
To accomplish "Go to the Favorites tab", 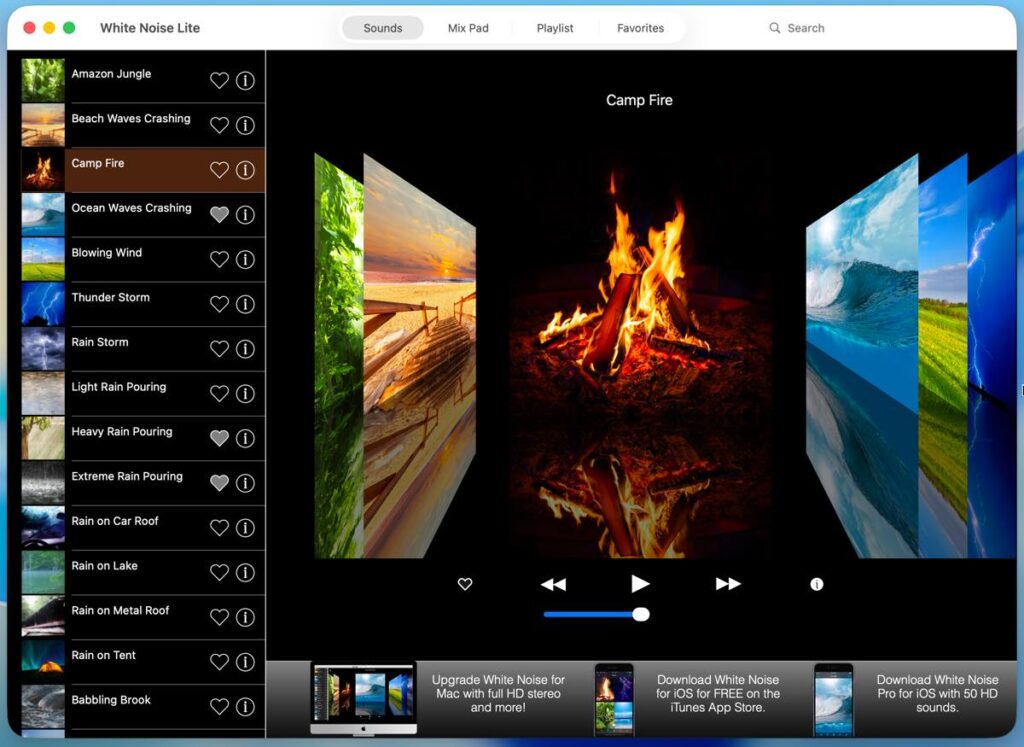I will coord(640,28).
